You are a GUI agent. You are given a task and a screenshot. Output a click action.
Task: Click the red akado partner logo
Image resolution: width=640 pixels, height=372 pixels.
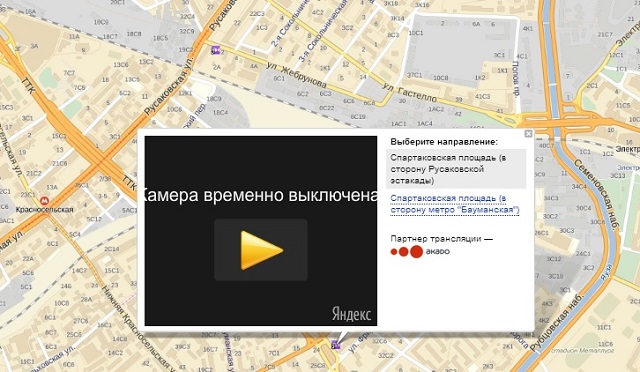pos(420,252)
